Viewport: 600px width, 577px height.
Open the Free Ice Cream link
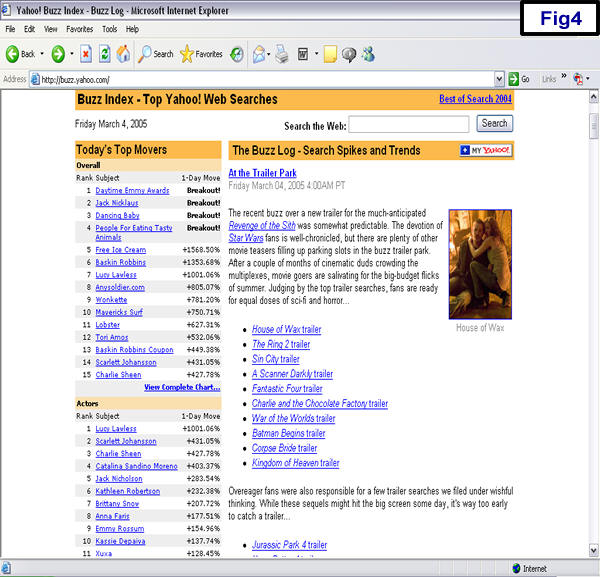coord(121,250)
